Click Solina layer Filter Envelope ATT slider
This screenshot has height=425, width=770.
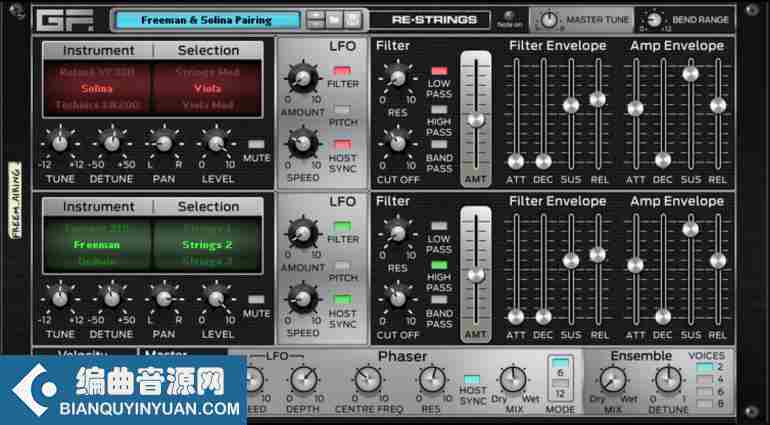point(516,161)
